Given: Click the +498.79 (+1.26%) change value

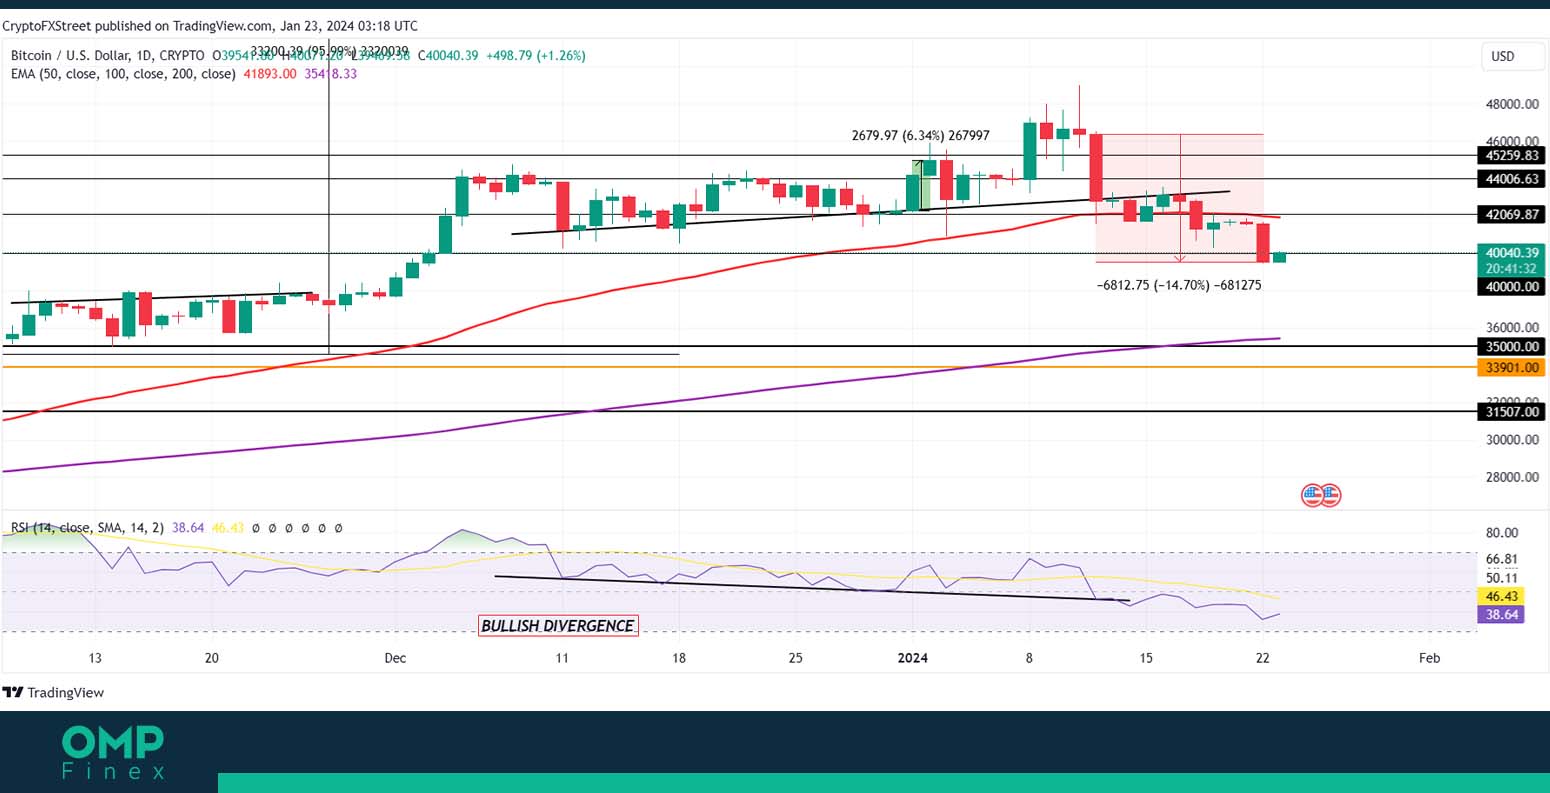Looking at the screenshot, I should [535, 56].
